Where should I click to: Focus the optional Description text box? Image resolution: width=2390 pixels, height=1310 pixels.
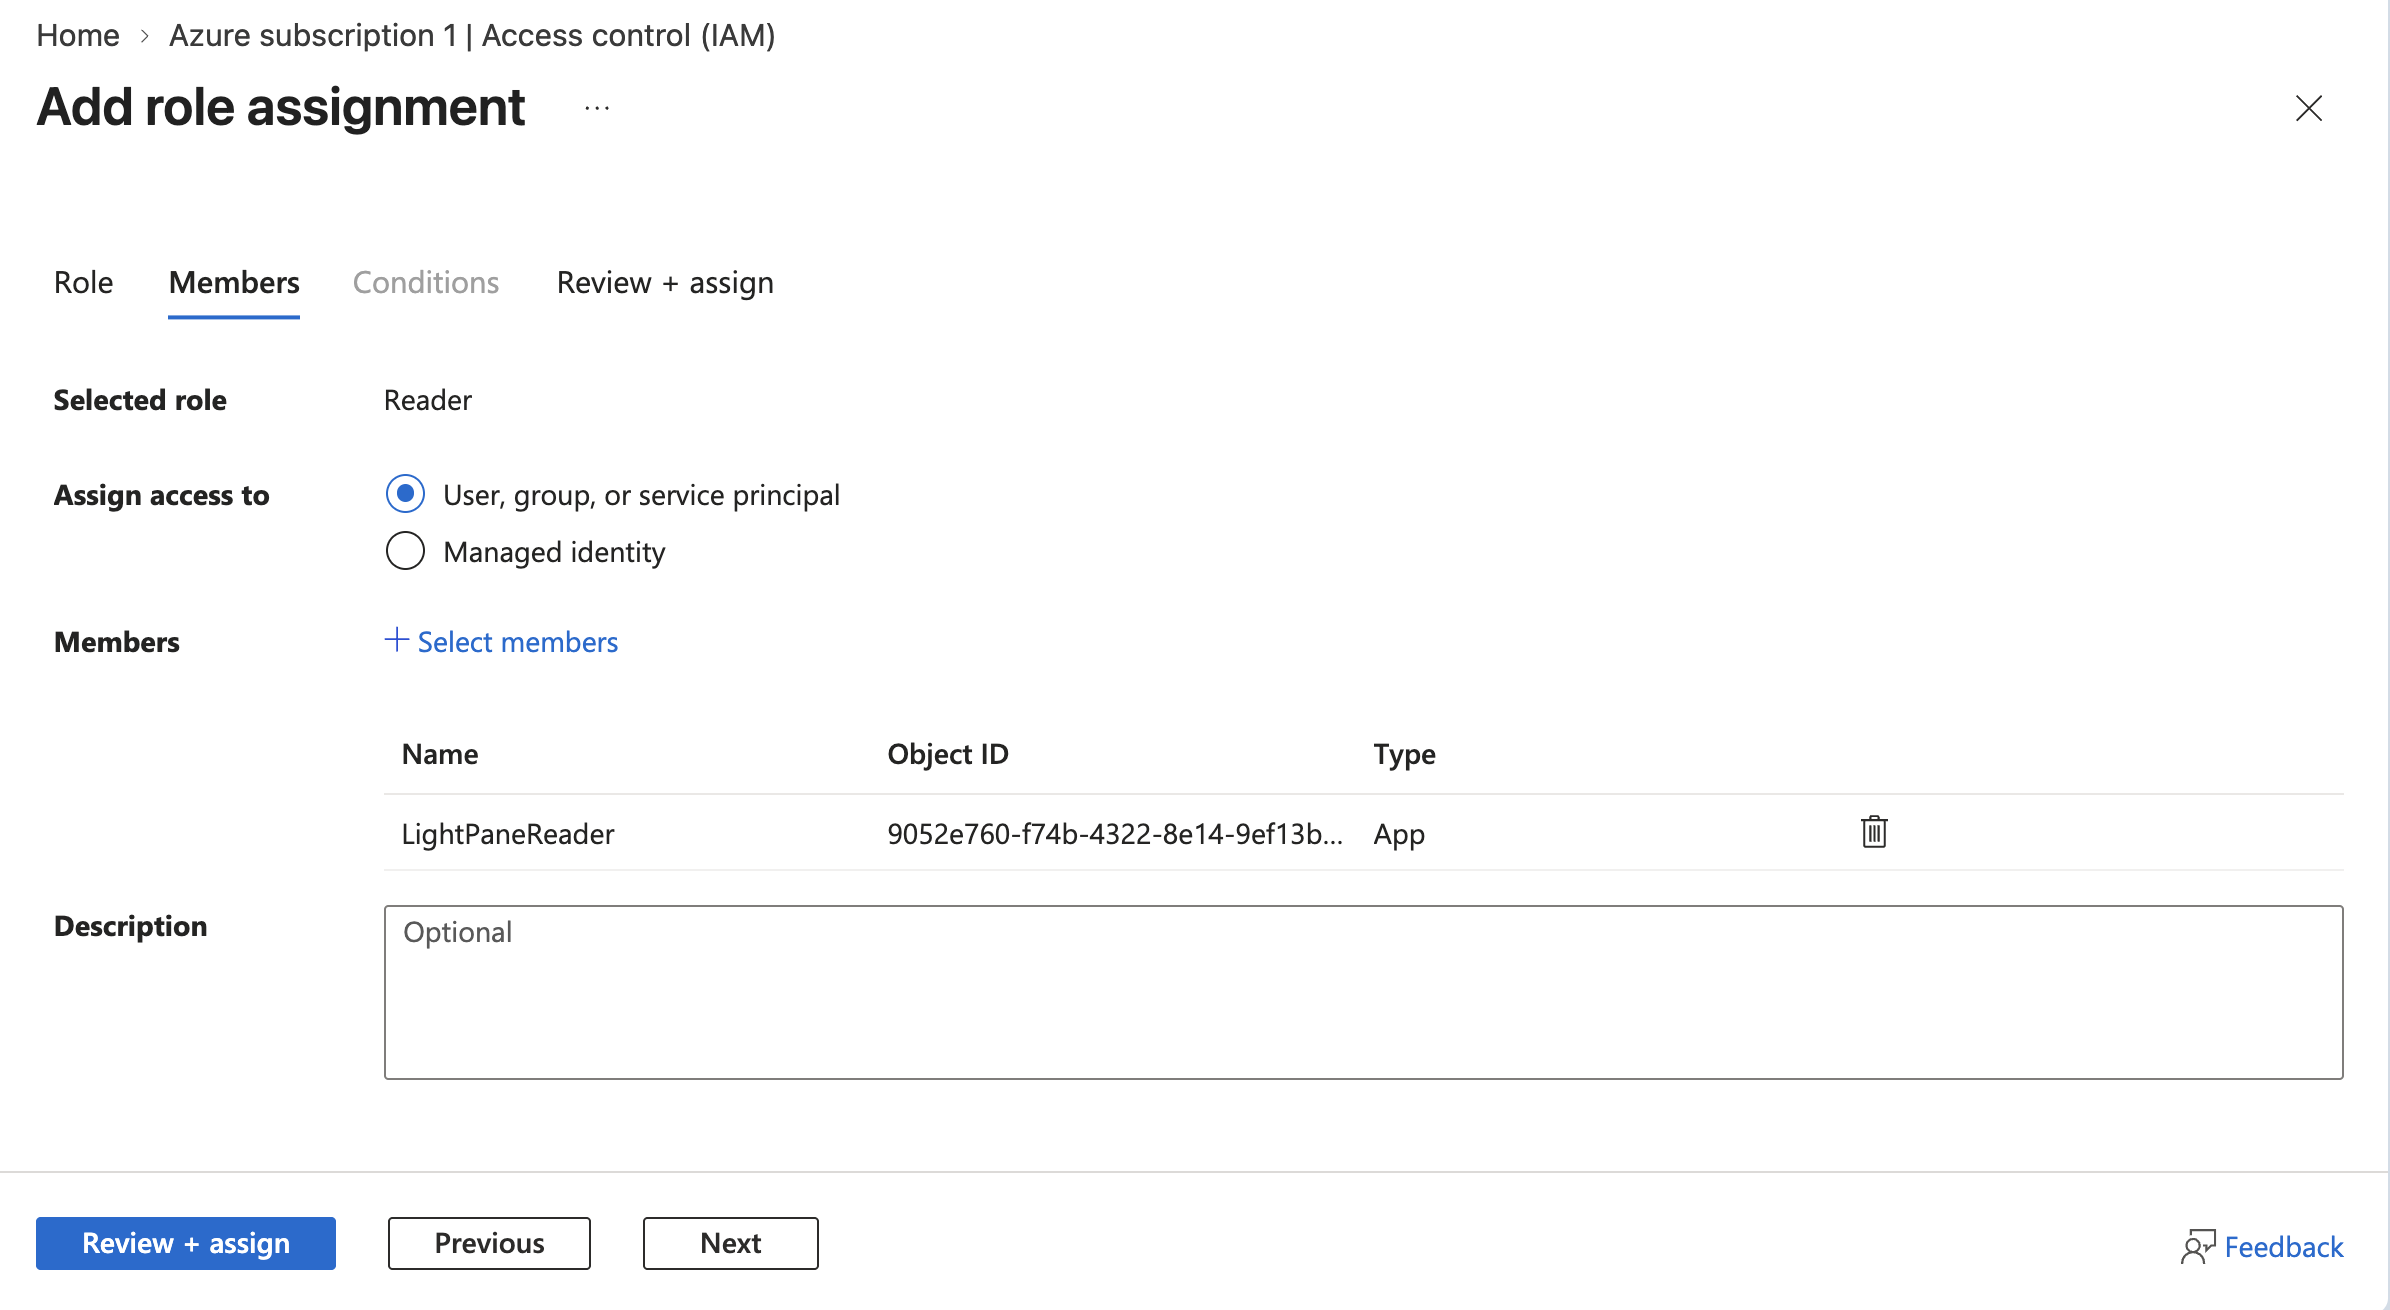tap(1364, 992)
